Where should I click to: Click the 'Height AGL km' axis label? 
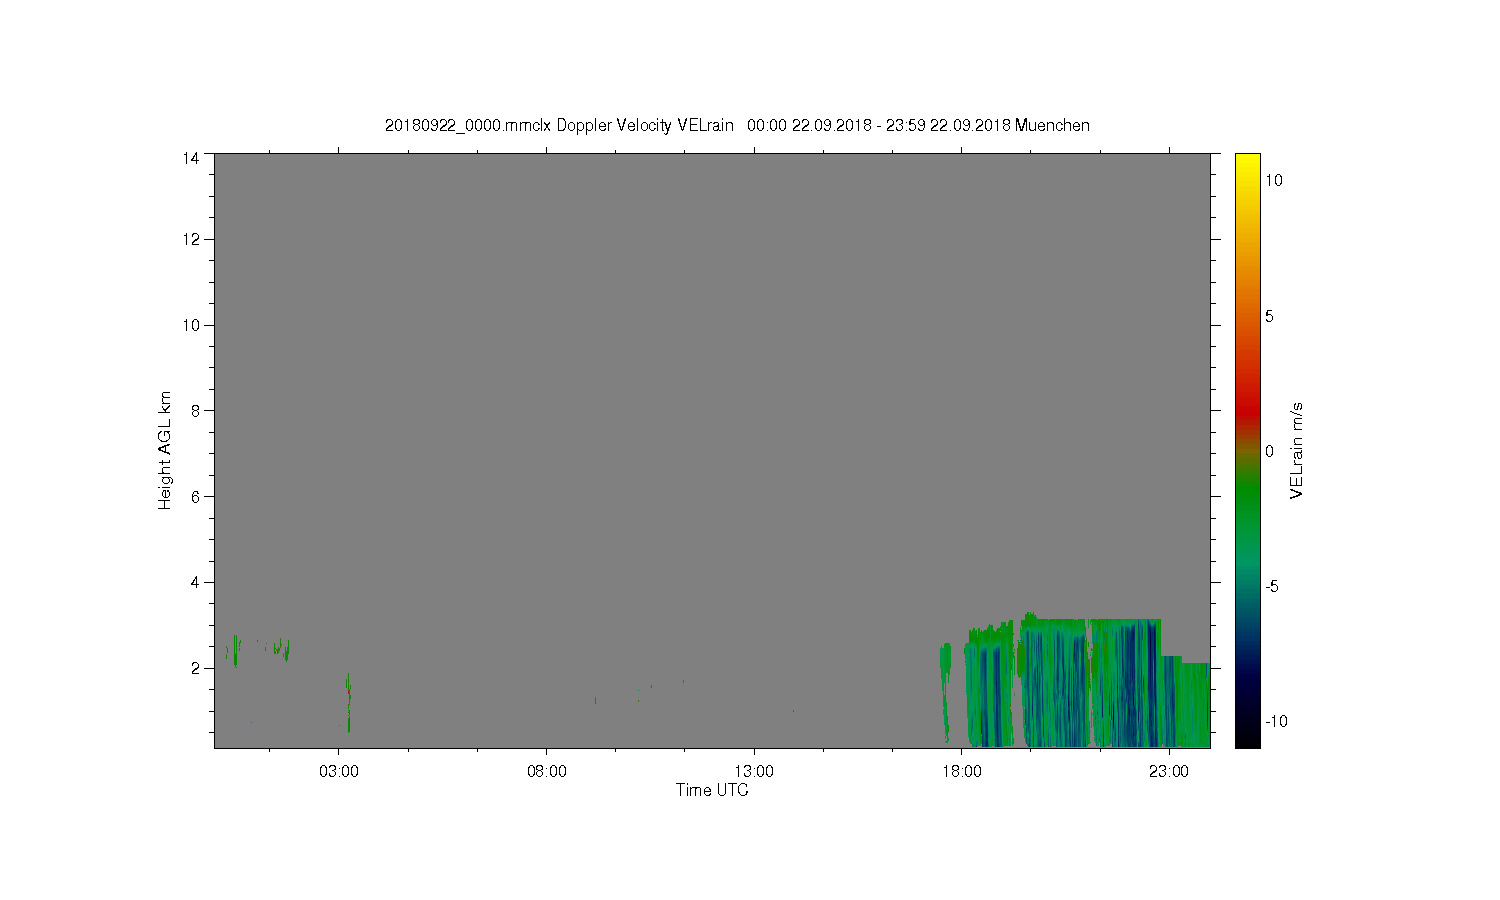[165, 450]
